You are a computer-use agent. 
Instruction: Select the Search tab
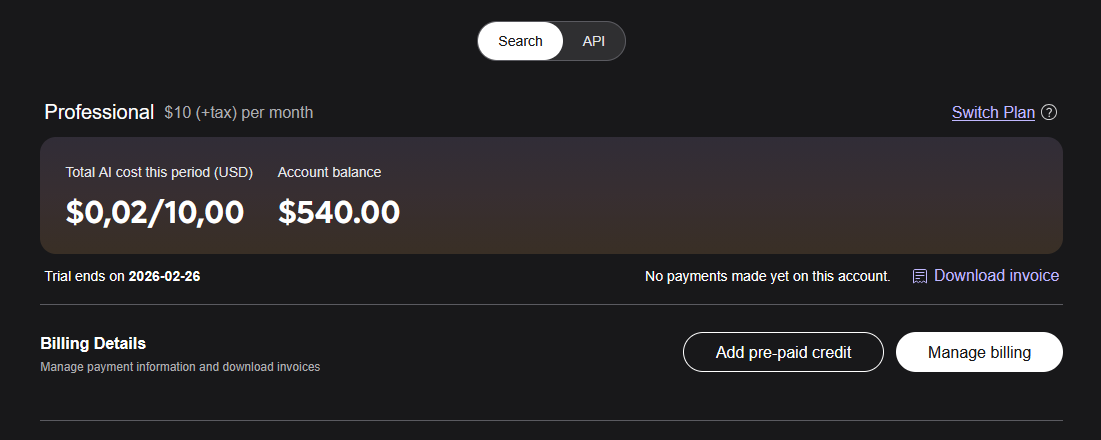pos(520,41)
